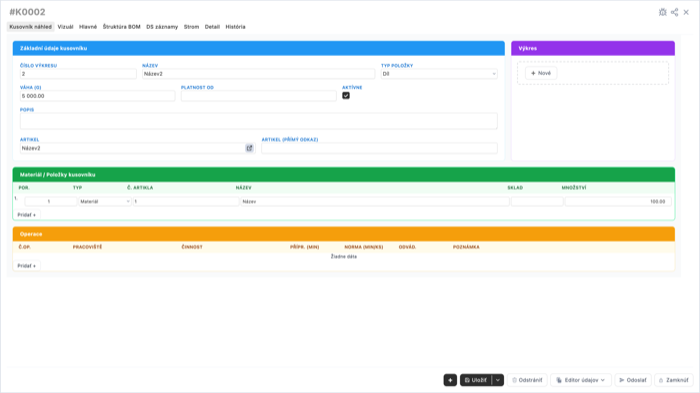Go to the DS záznamy tab
700x393 pixels.
click(162, 27)
